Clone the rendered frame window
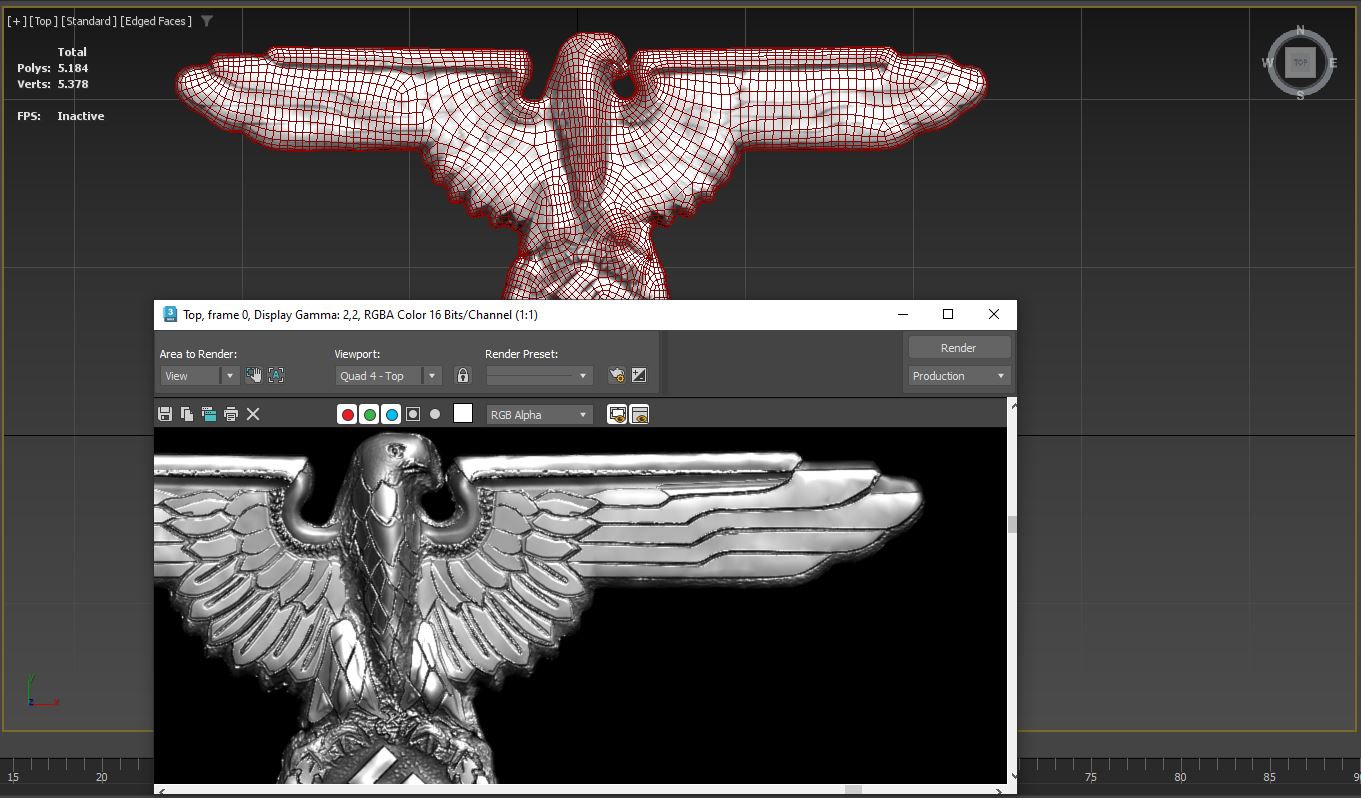 click(x=209, y=414)
